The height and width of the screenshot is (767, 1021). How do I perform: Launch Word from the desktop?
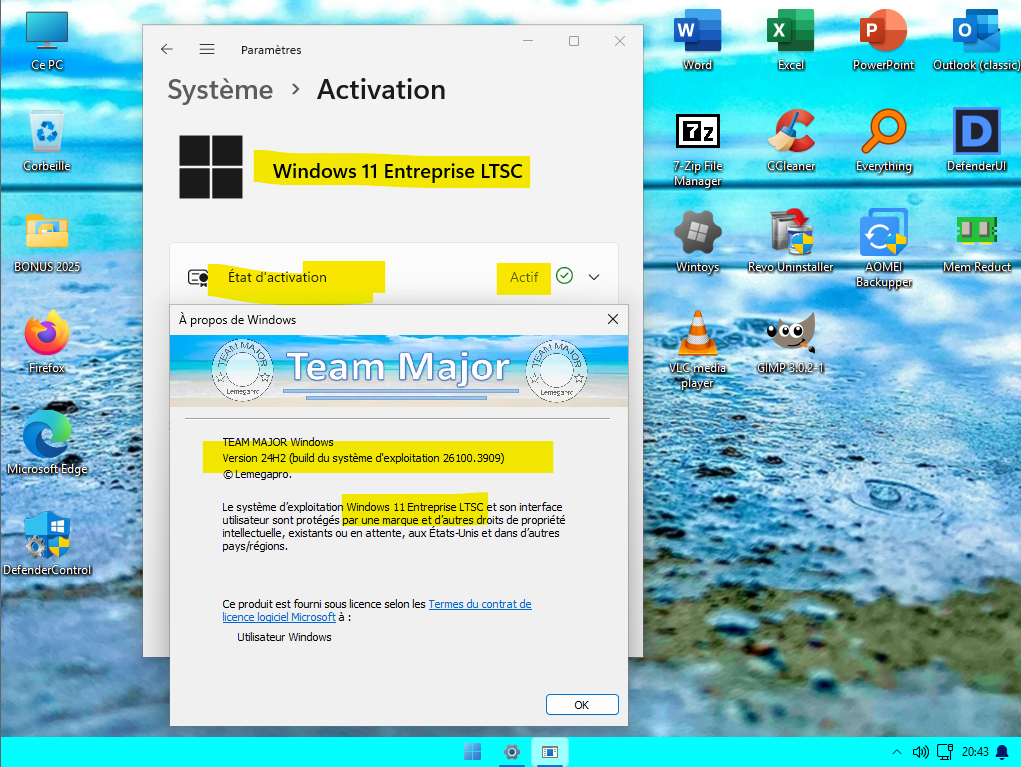click(697, 39)
